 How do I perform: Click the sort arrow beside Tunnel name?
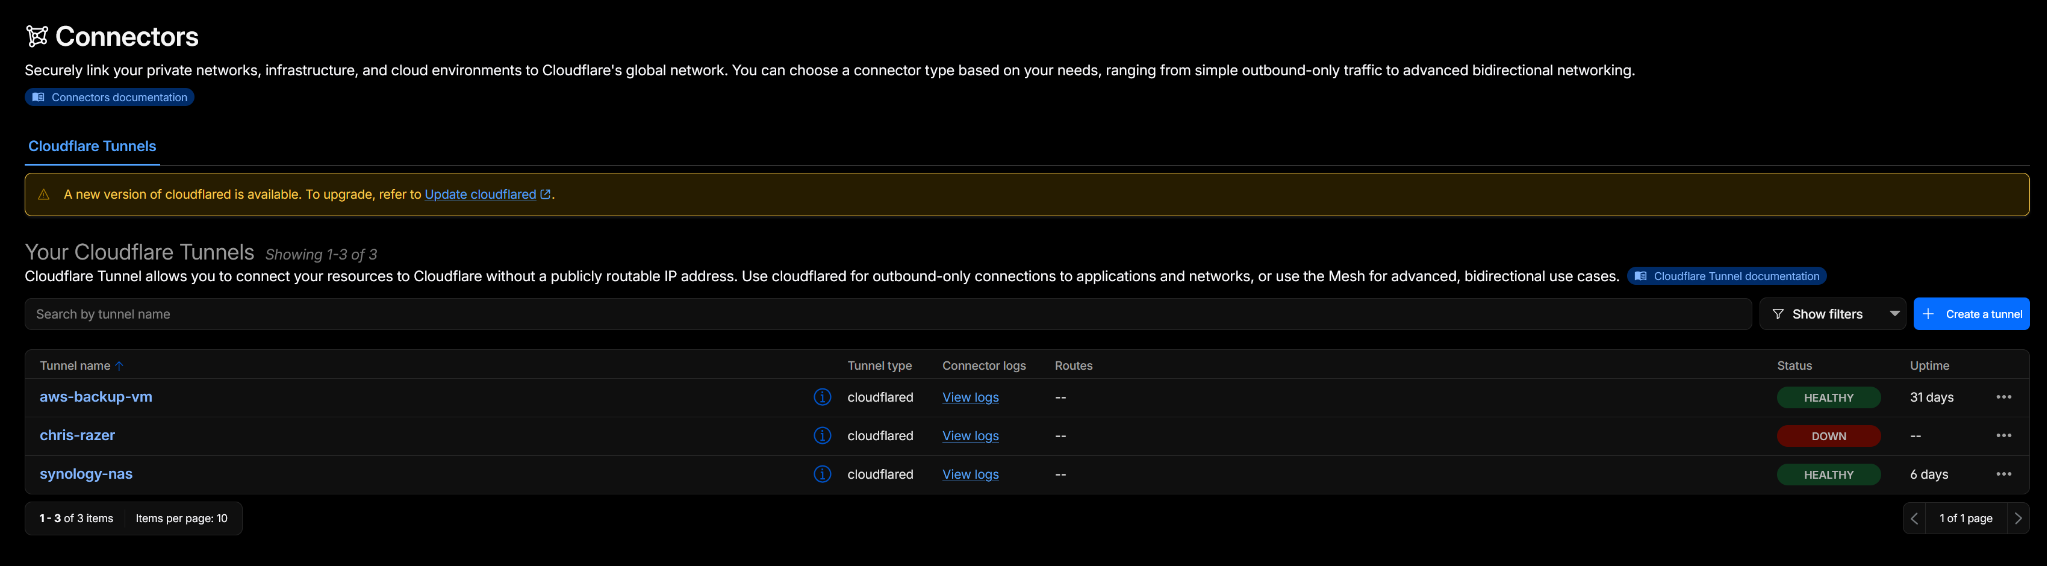tap(119, 366)
